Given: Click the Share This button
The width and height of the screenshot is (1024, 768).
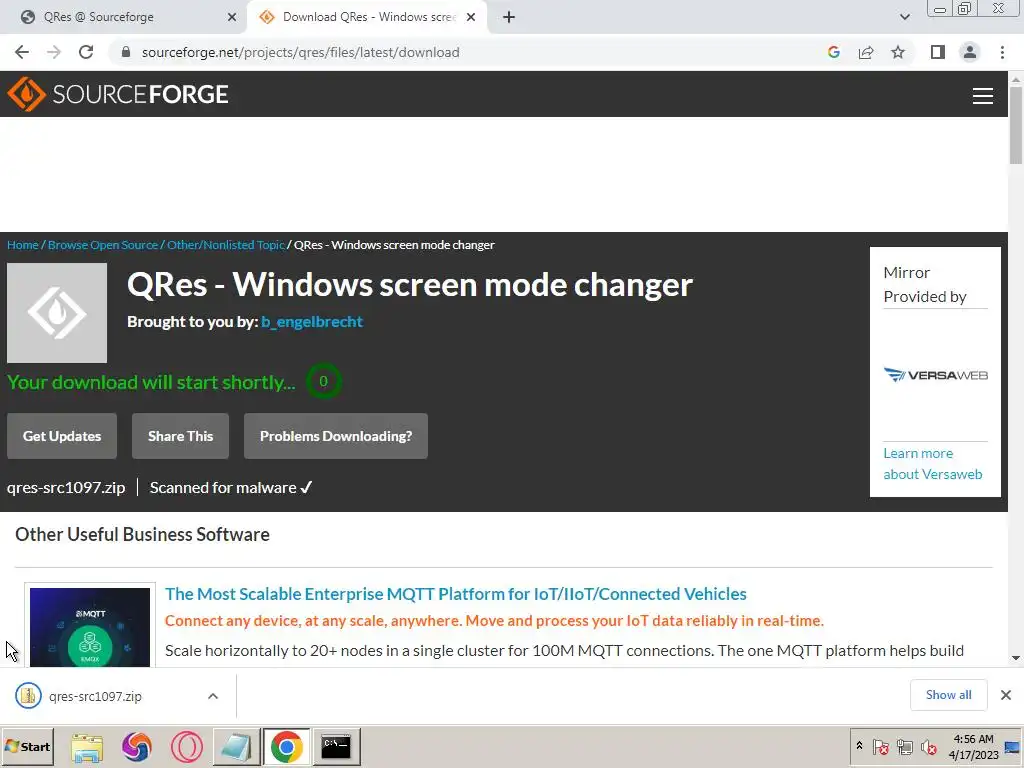Looking at the screenshot, I should point(180,436).
